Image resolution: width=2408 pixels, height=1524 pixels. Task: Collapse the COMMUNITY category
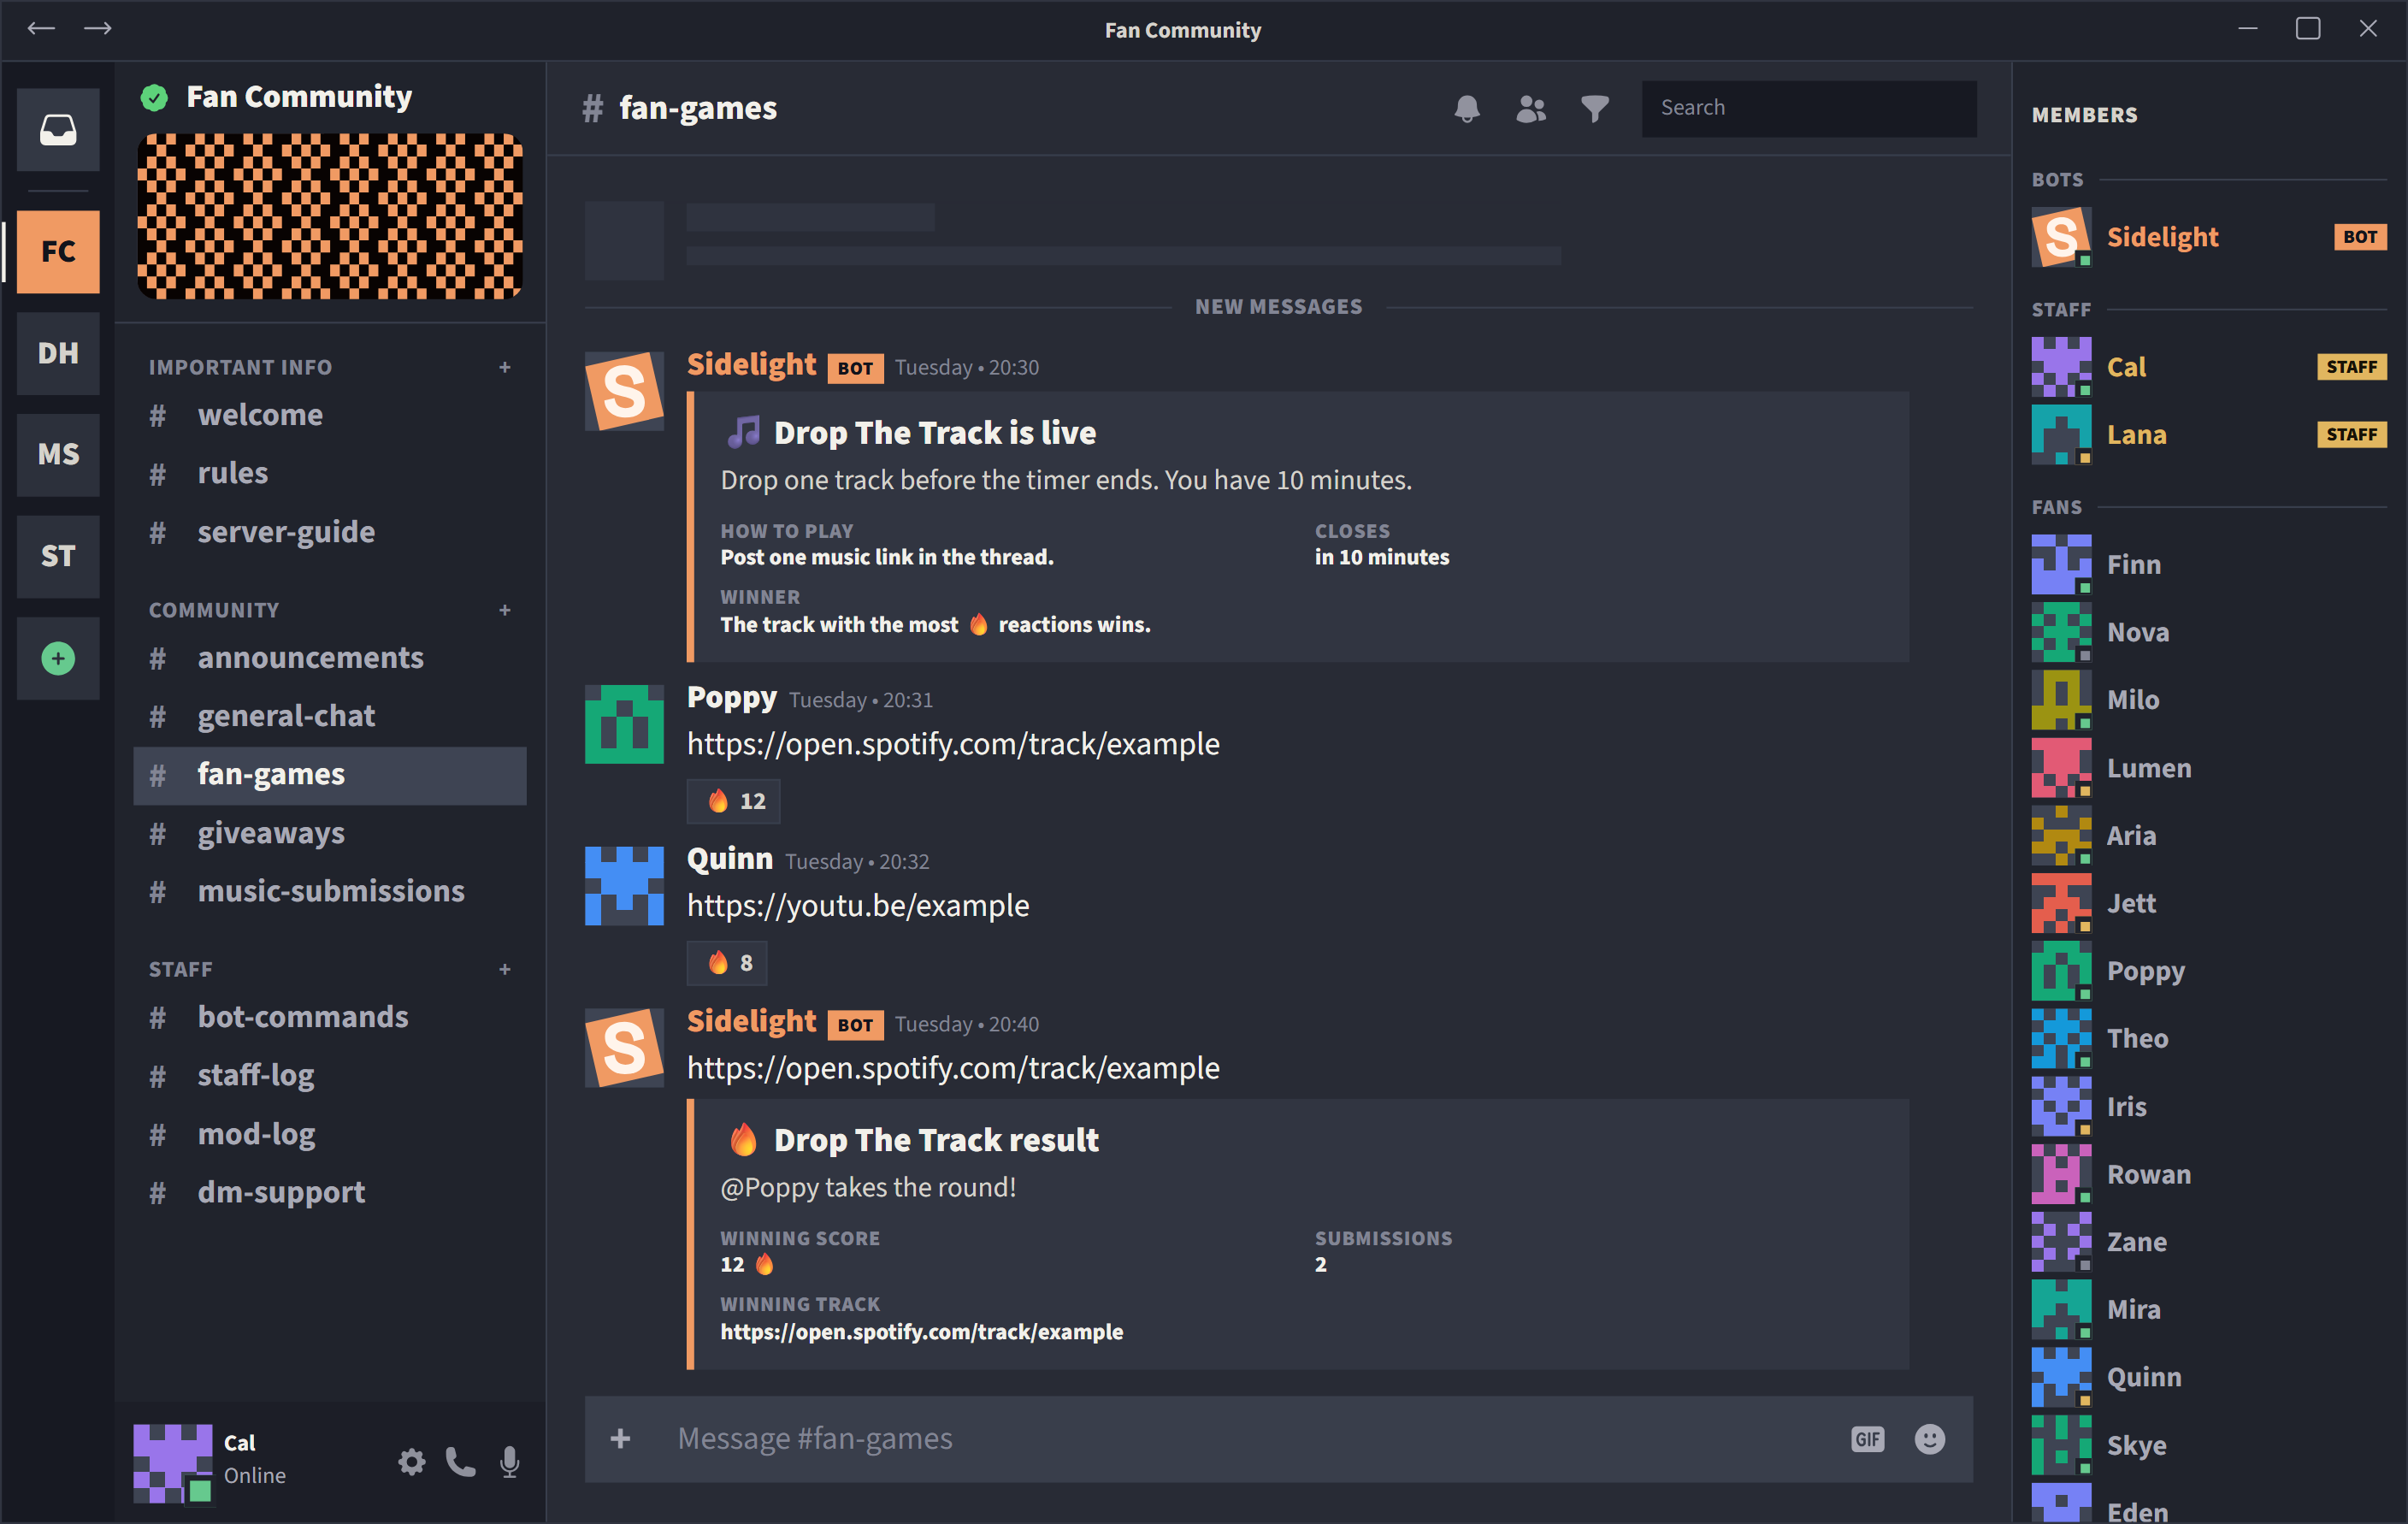(214, 610)
